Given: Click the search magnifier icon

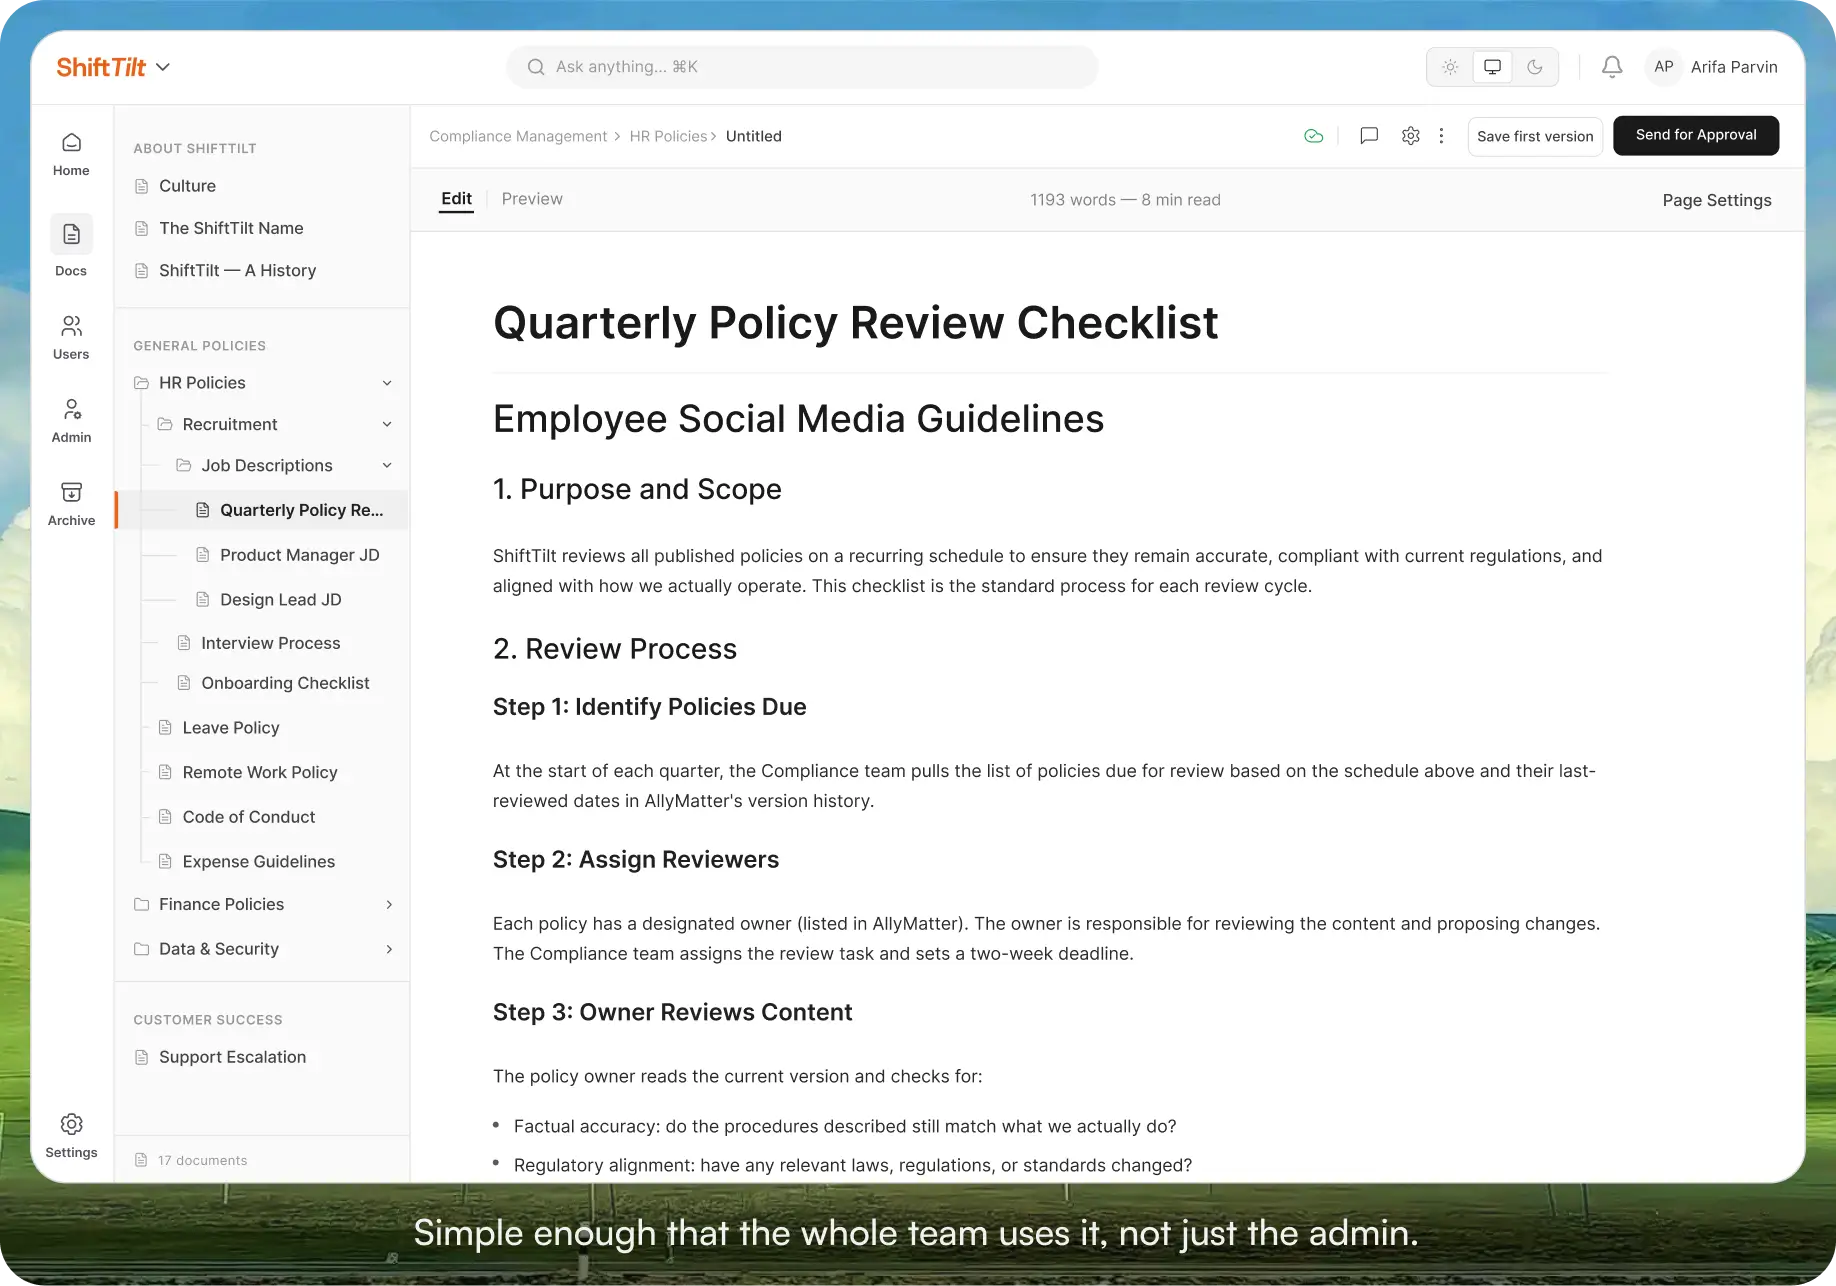Looking at the screenshot, I should tap(536, 67).
